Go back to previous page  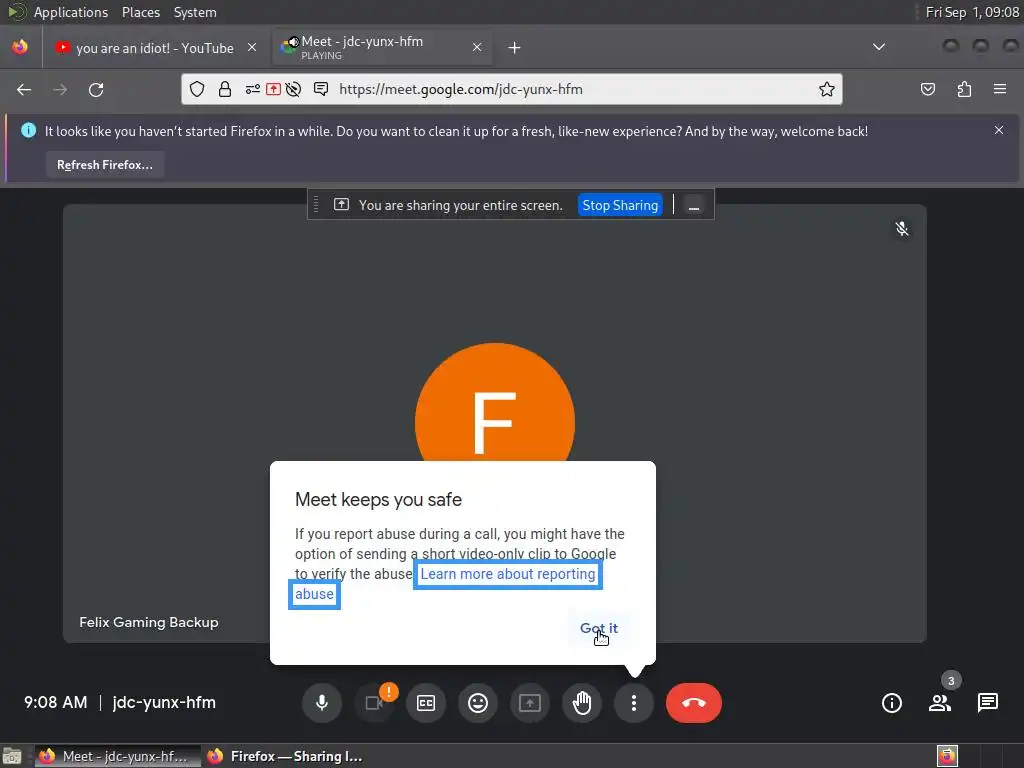[24, 89]
